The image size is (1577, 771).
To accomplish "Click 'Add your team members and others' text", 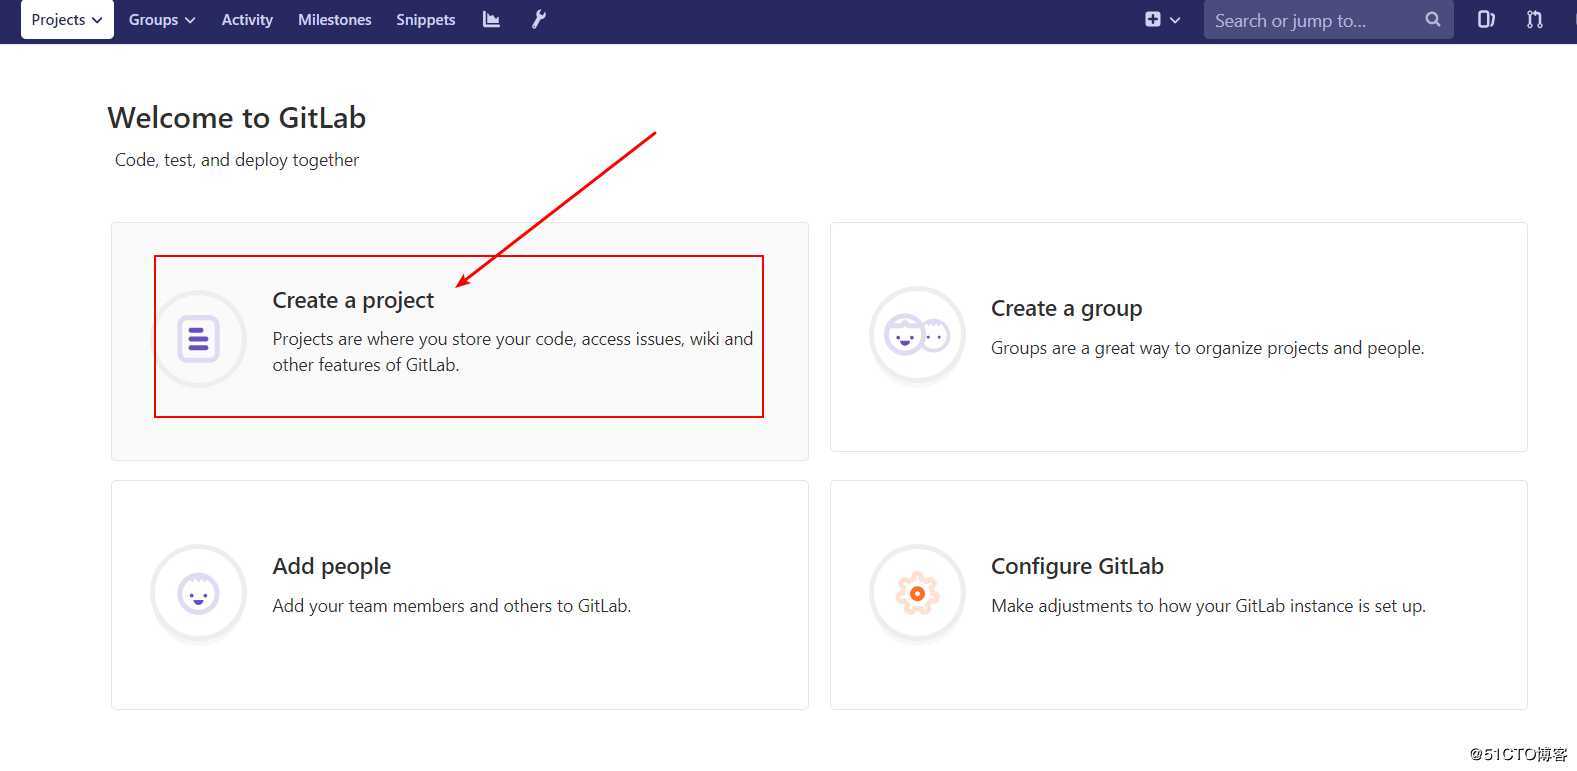I will click(x=451, y=606).
